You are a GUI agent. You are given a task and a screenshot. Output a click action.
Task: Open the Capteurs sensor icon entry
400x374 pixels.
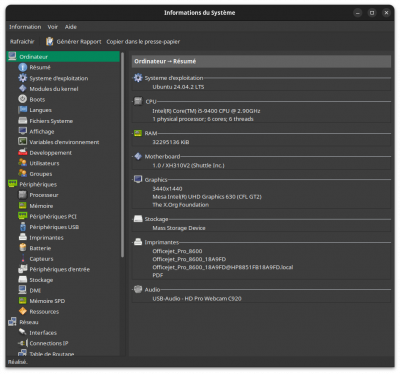tap(23, 258)
